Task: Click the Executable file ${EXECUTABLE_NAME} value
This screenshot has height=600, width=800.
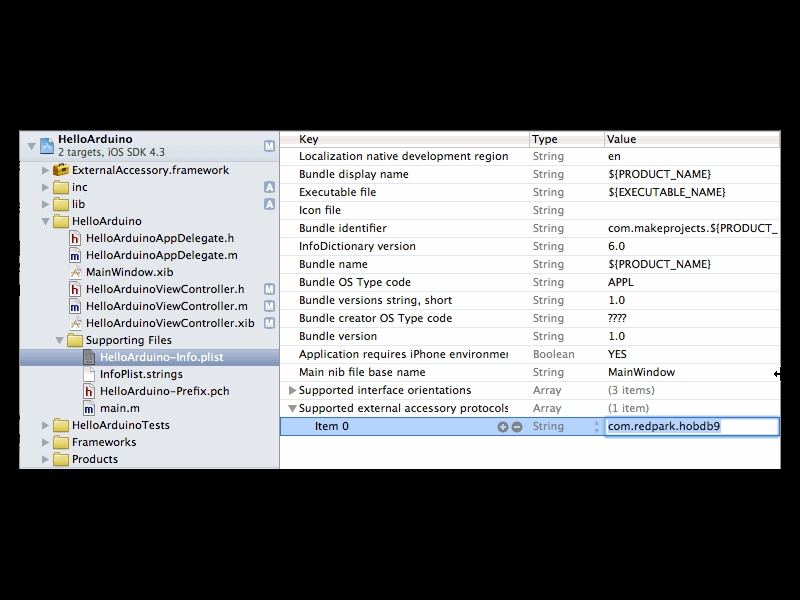Action: pos(666,192)
